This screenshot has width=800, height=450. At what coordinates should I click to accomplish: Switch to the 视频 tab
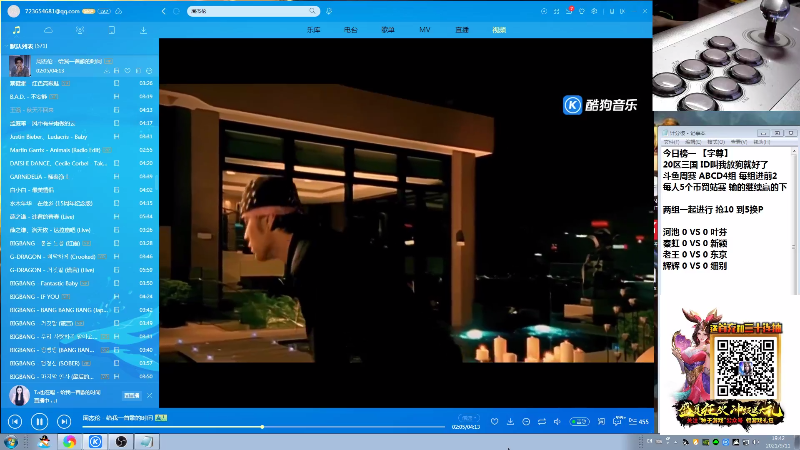pyautogui.click(x=499, y=30)
